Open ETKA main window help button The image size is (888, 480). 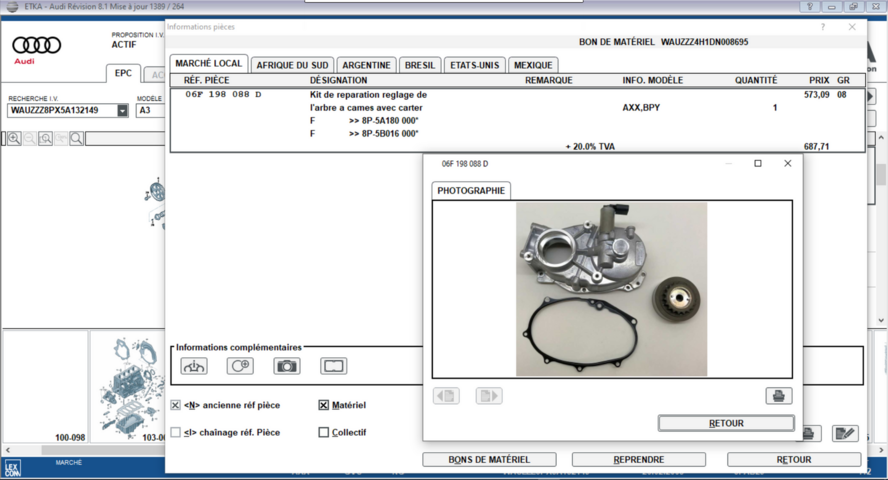click(x=810, y=7)
